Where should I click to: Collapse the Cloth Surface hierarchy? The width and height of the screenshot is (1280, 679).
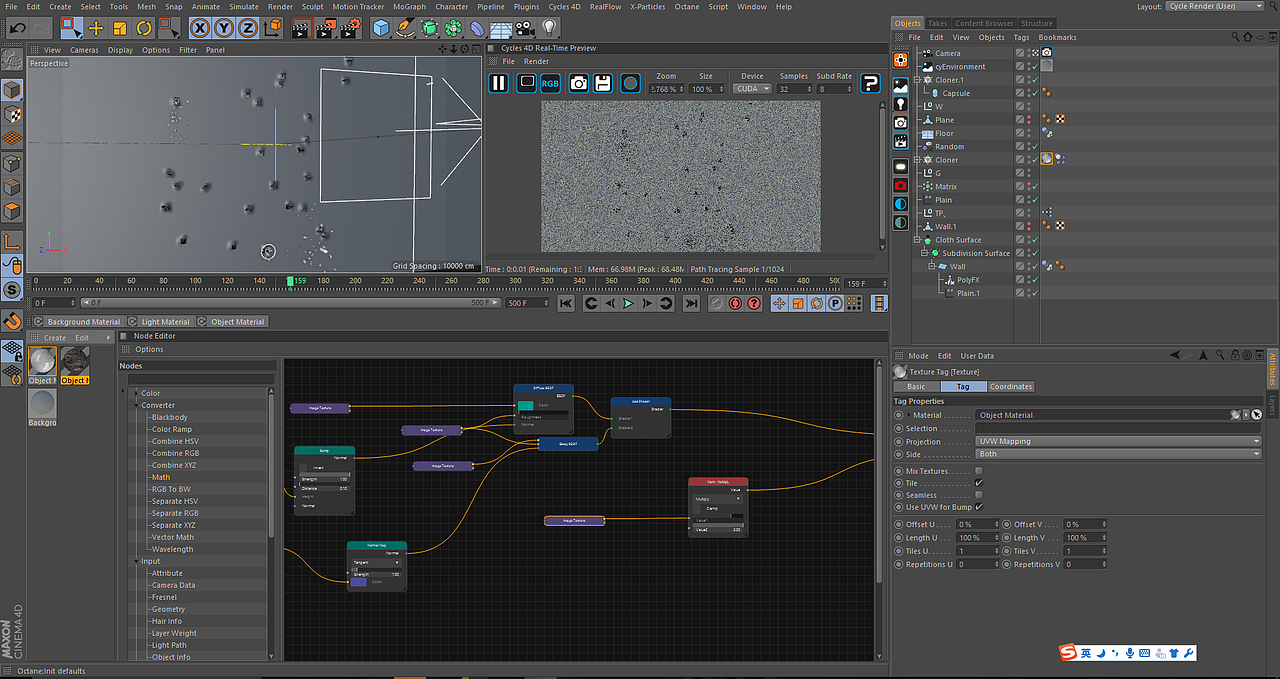[917, 240]
